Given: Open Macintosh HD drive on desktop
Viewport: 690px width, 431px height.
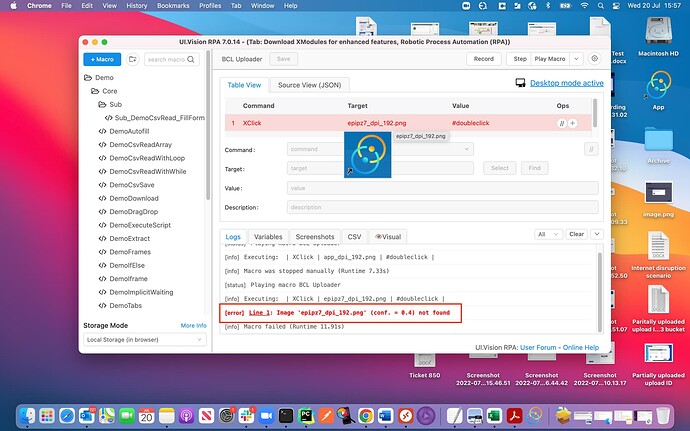Looking at the screenshot, I should (x=658, y=37).
